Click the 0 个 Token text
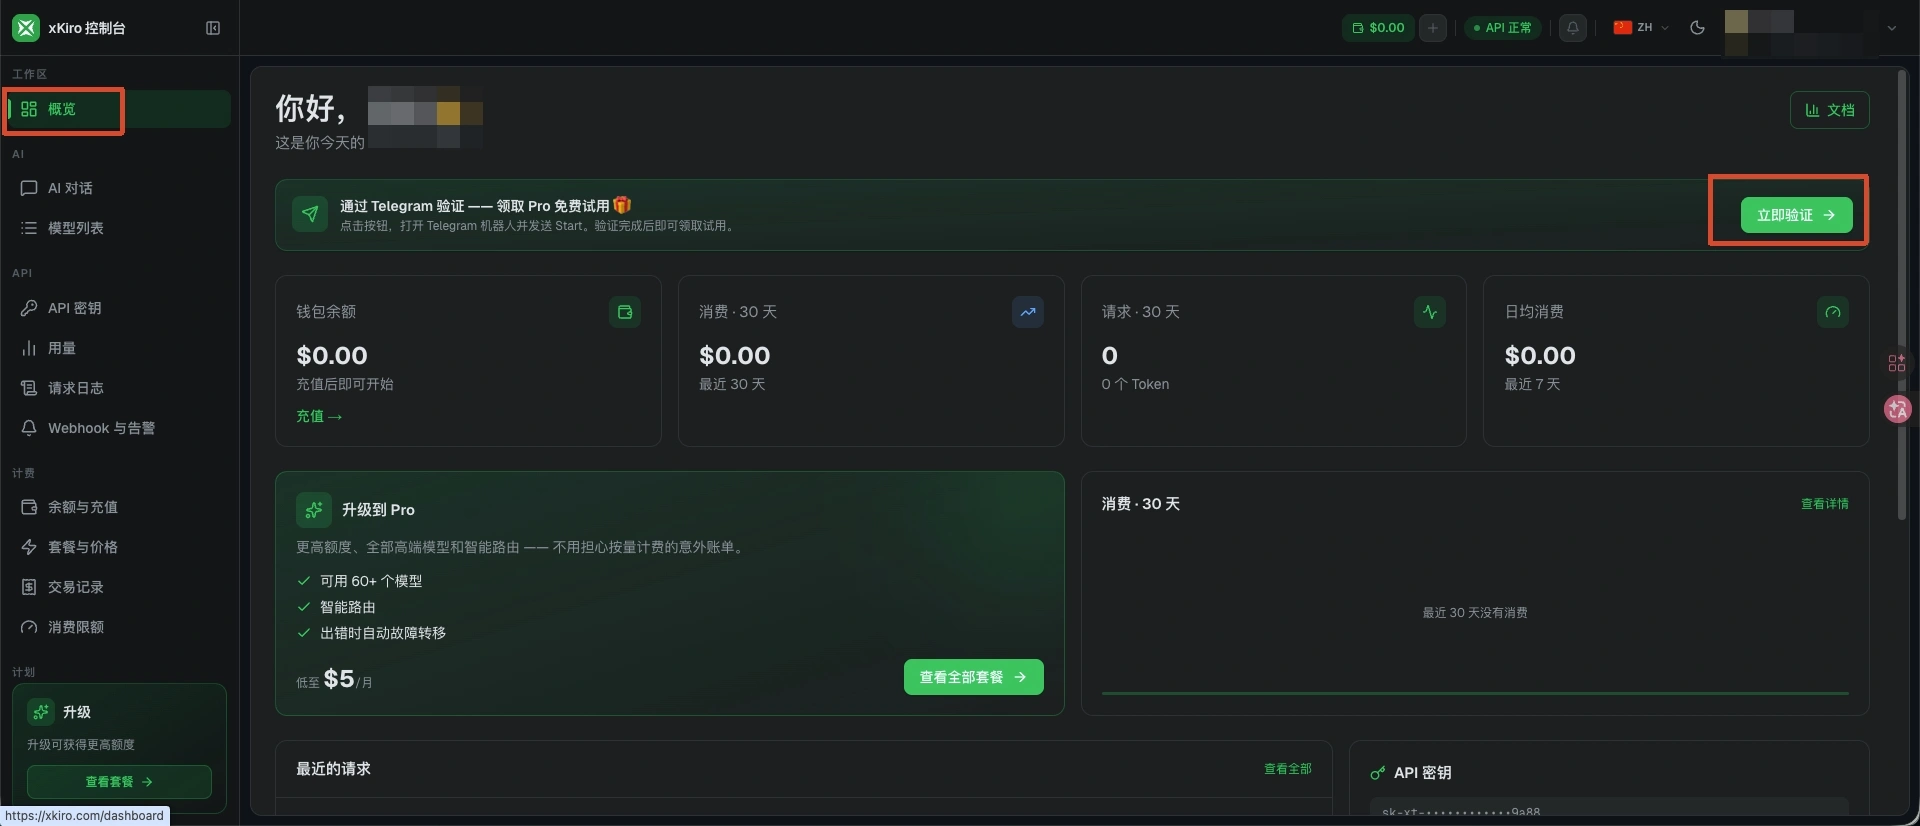 (1135, 384)
